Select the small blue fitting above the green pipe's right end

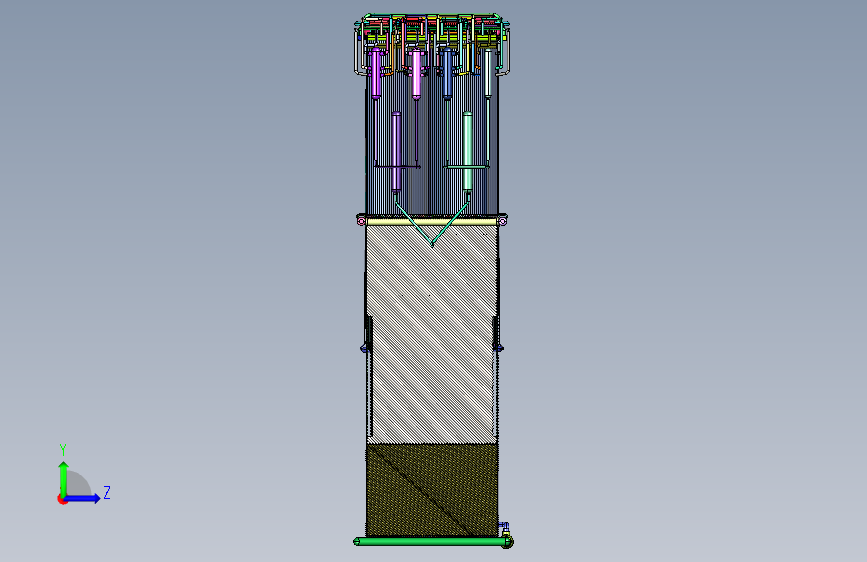point(504,527)
